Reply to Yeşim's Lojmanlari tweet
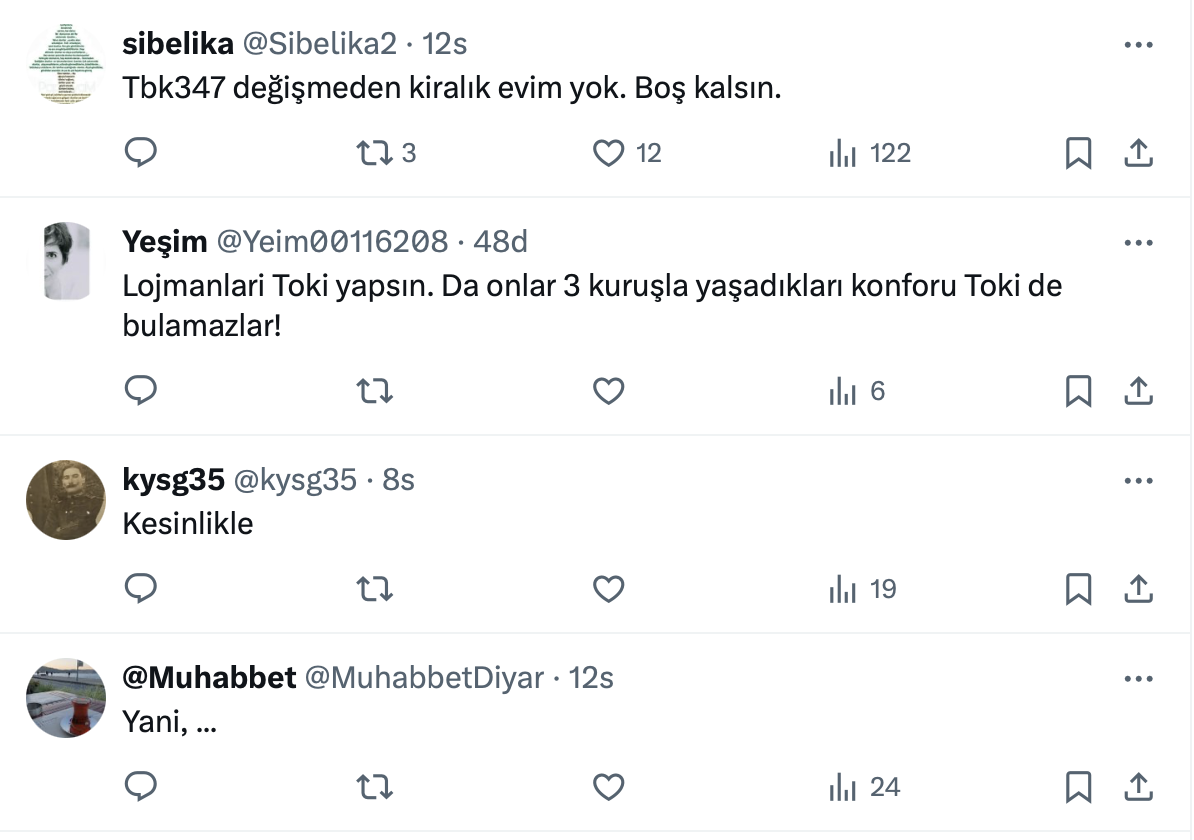 click(141, 391)
